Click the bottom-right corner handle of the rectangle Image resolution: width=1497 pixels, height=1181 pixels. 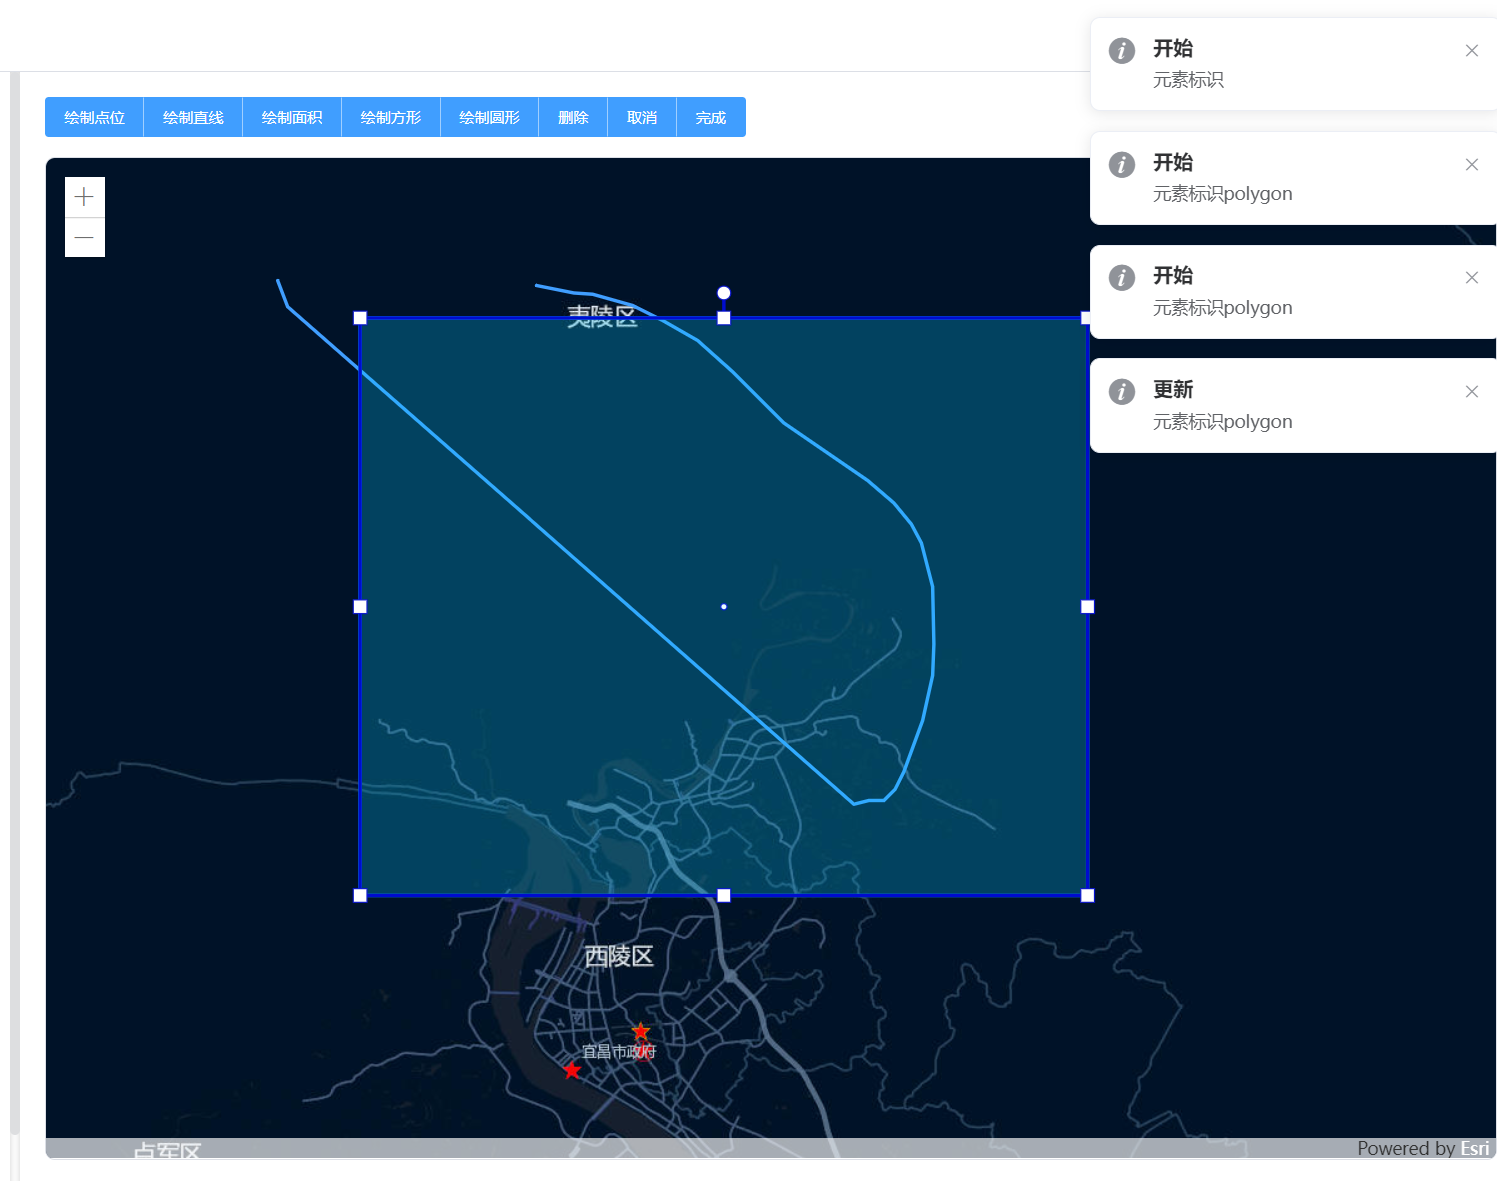[x=1088, y=896]
